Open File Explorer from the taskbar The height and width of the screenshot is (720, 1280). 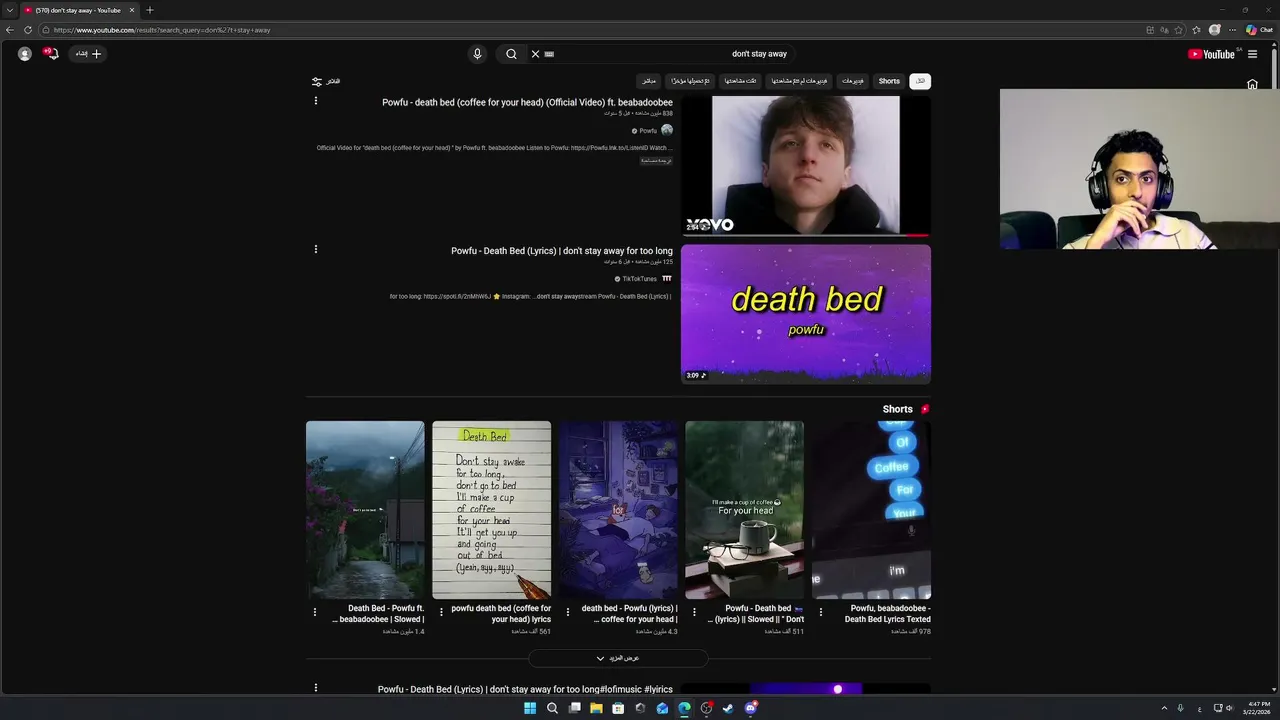pyautogui.click(x=596, y=708)
